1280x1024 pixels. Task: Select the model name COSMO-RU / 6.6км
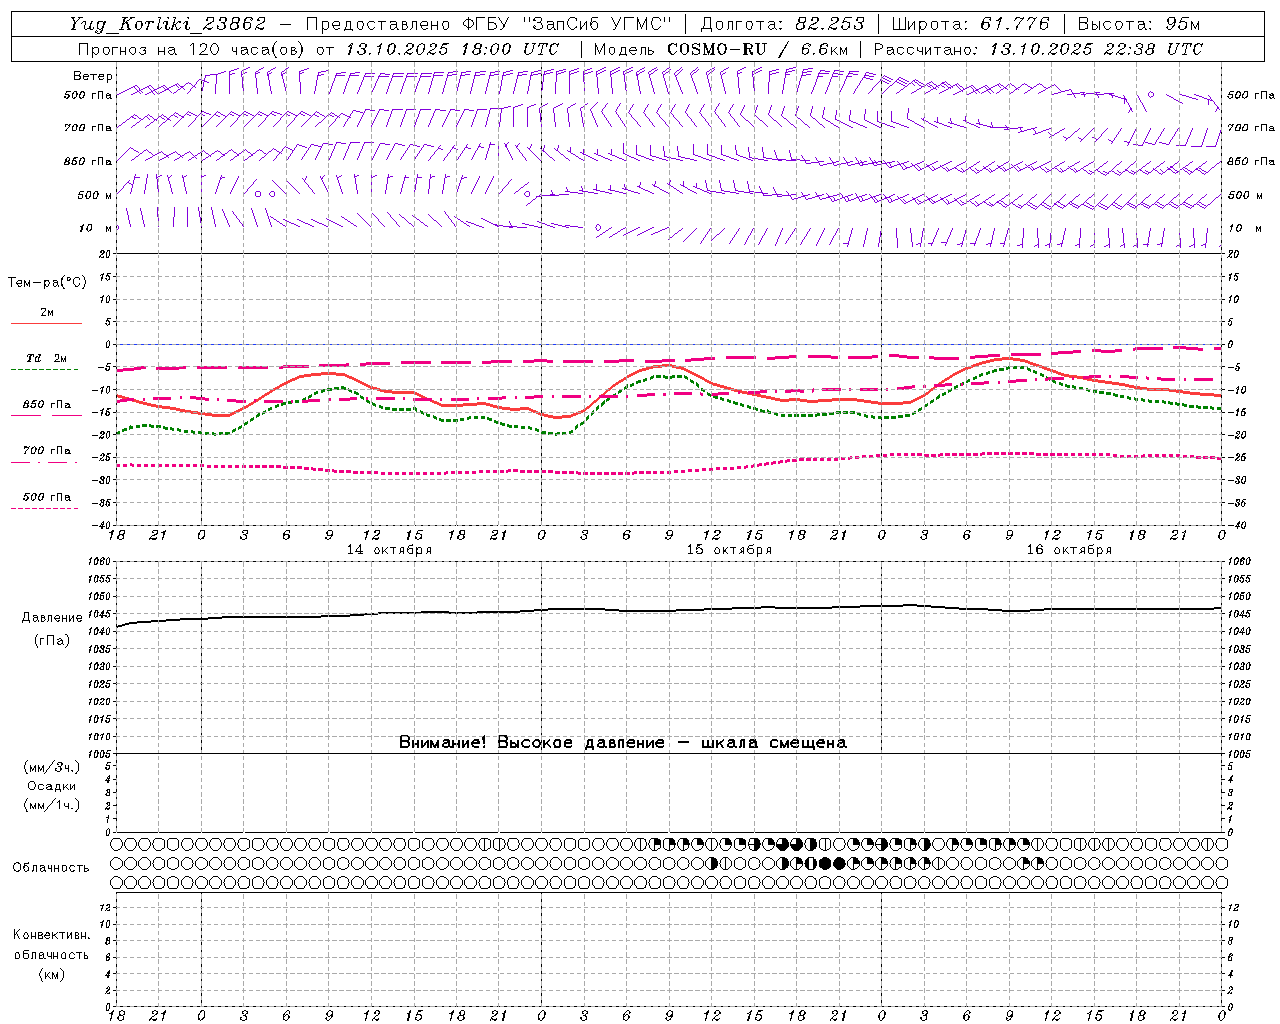pos(757,49)
